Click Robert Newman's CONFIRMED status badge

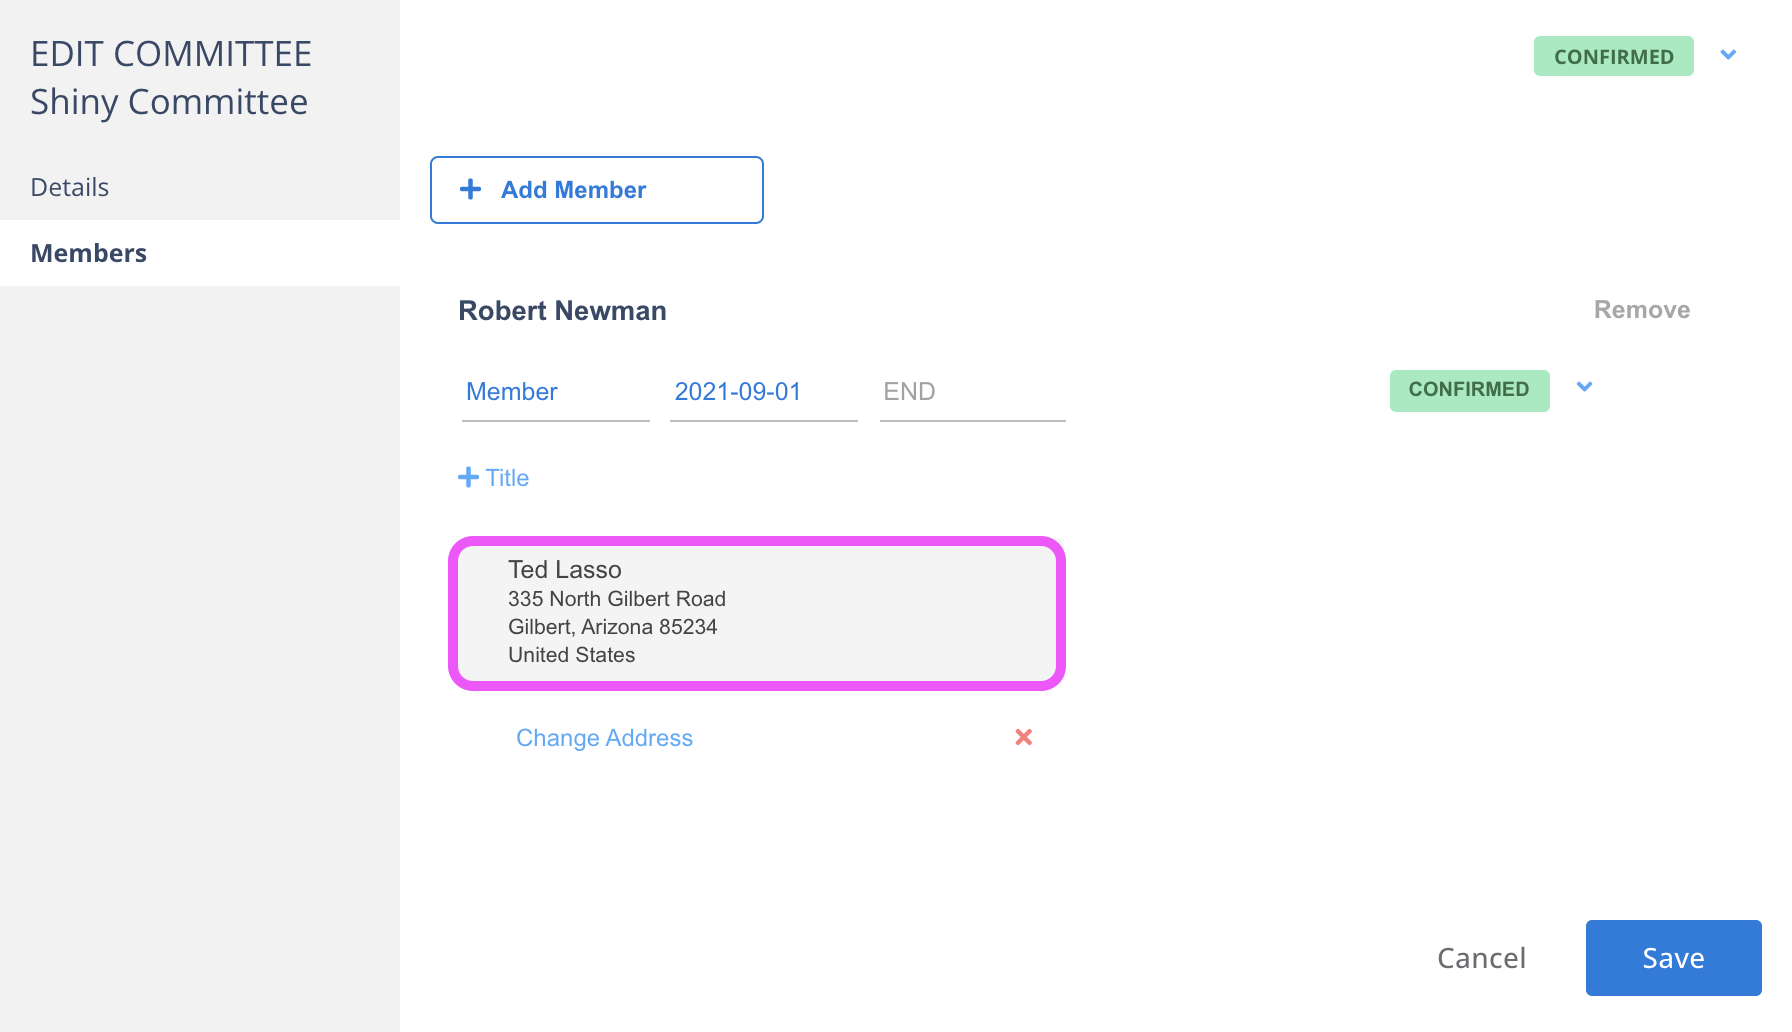pyautogui.click(x=1469, y=390)
